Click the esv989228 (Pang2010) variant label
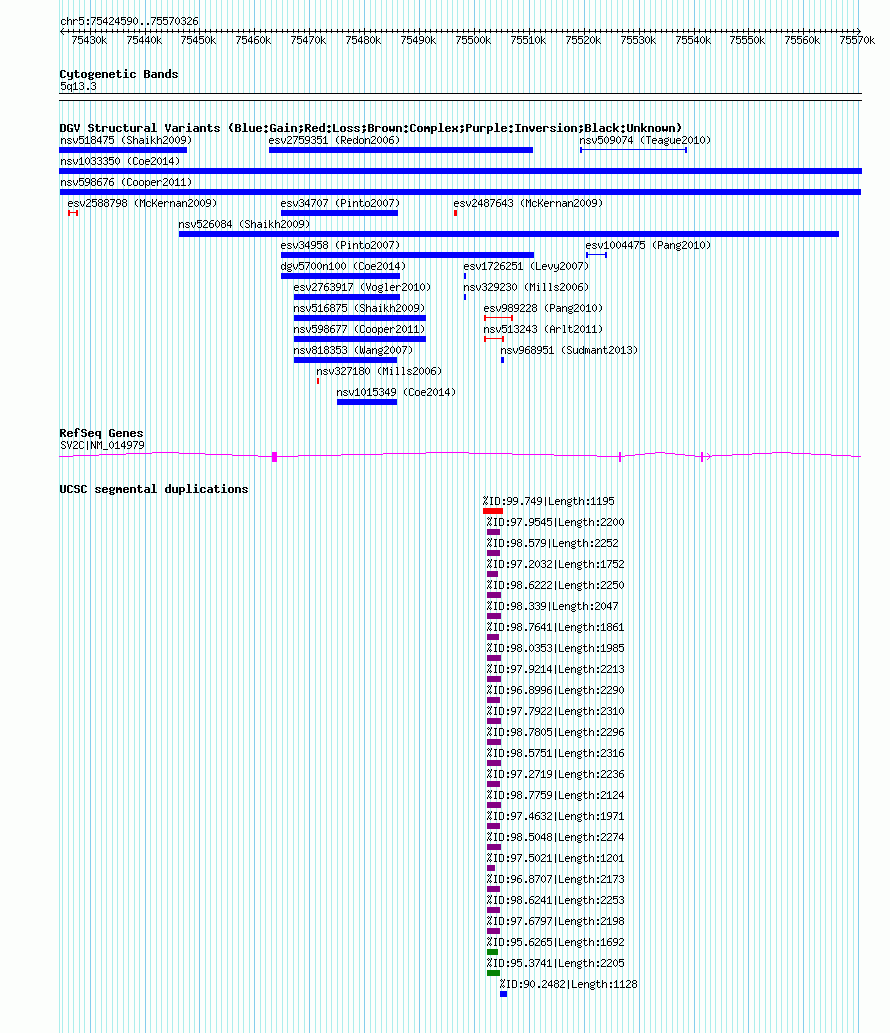This screenshot has width=890, height=1033. click(543, 309)
